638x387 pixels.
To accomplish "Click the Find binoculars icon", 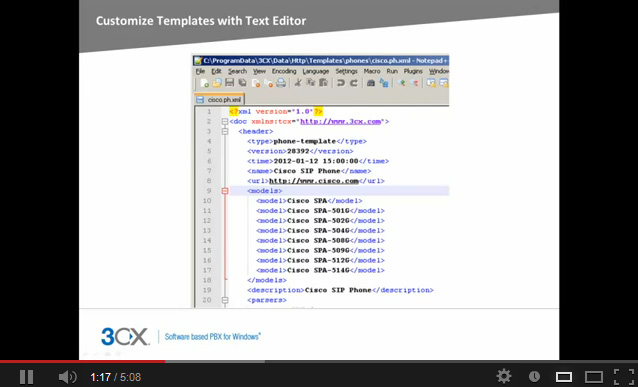I will (370, 83).
